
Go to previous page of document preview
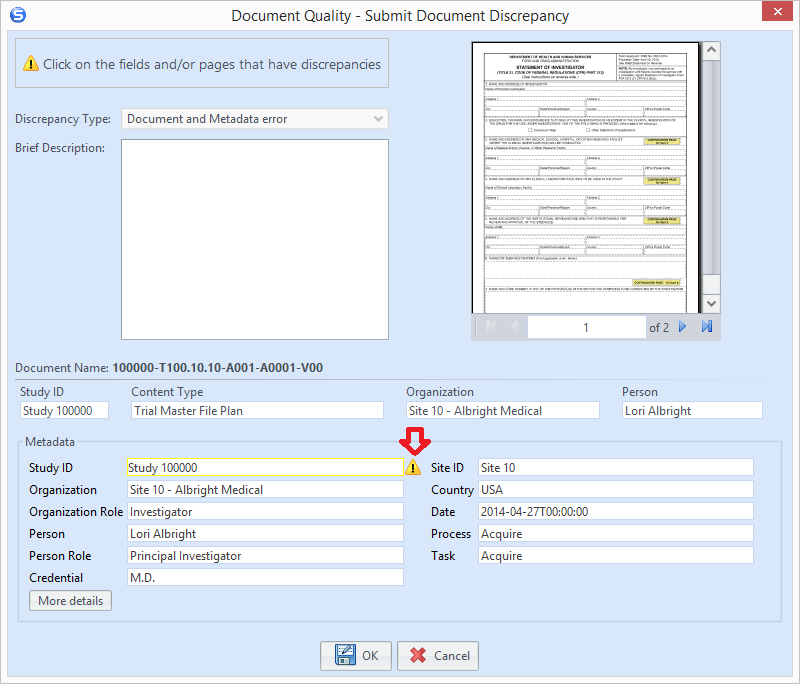point(514,326)
